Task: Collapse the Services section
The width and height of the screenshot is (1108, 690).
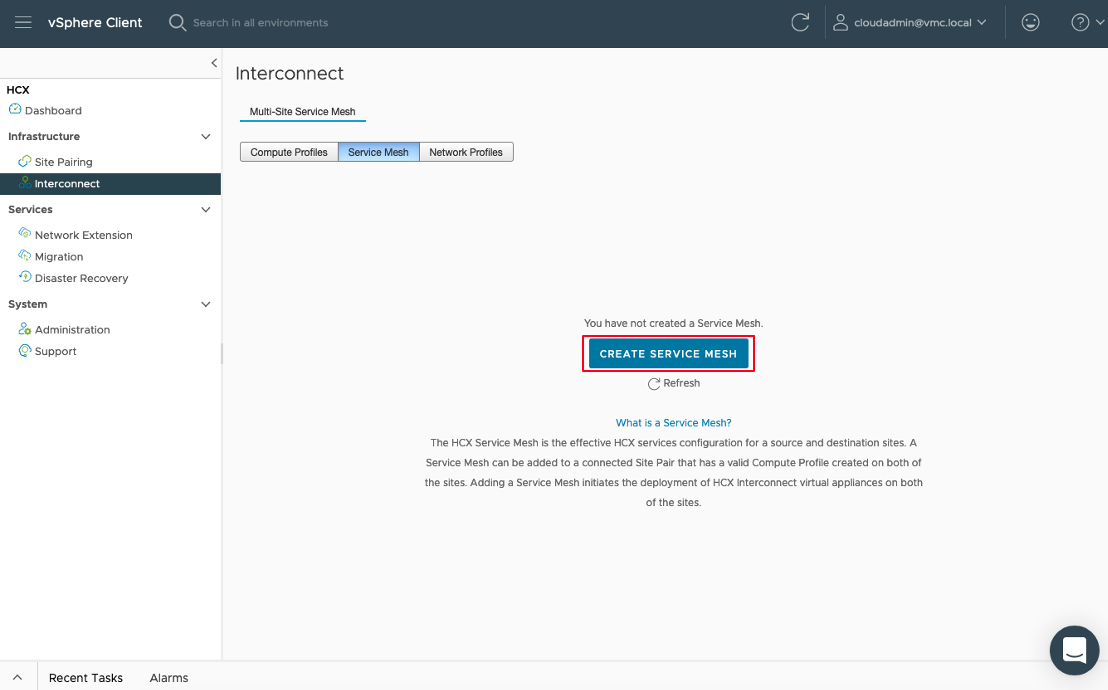Action: 206,209
